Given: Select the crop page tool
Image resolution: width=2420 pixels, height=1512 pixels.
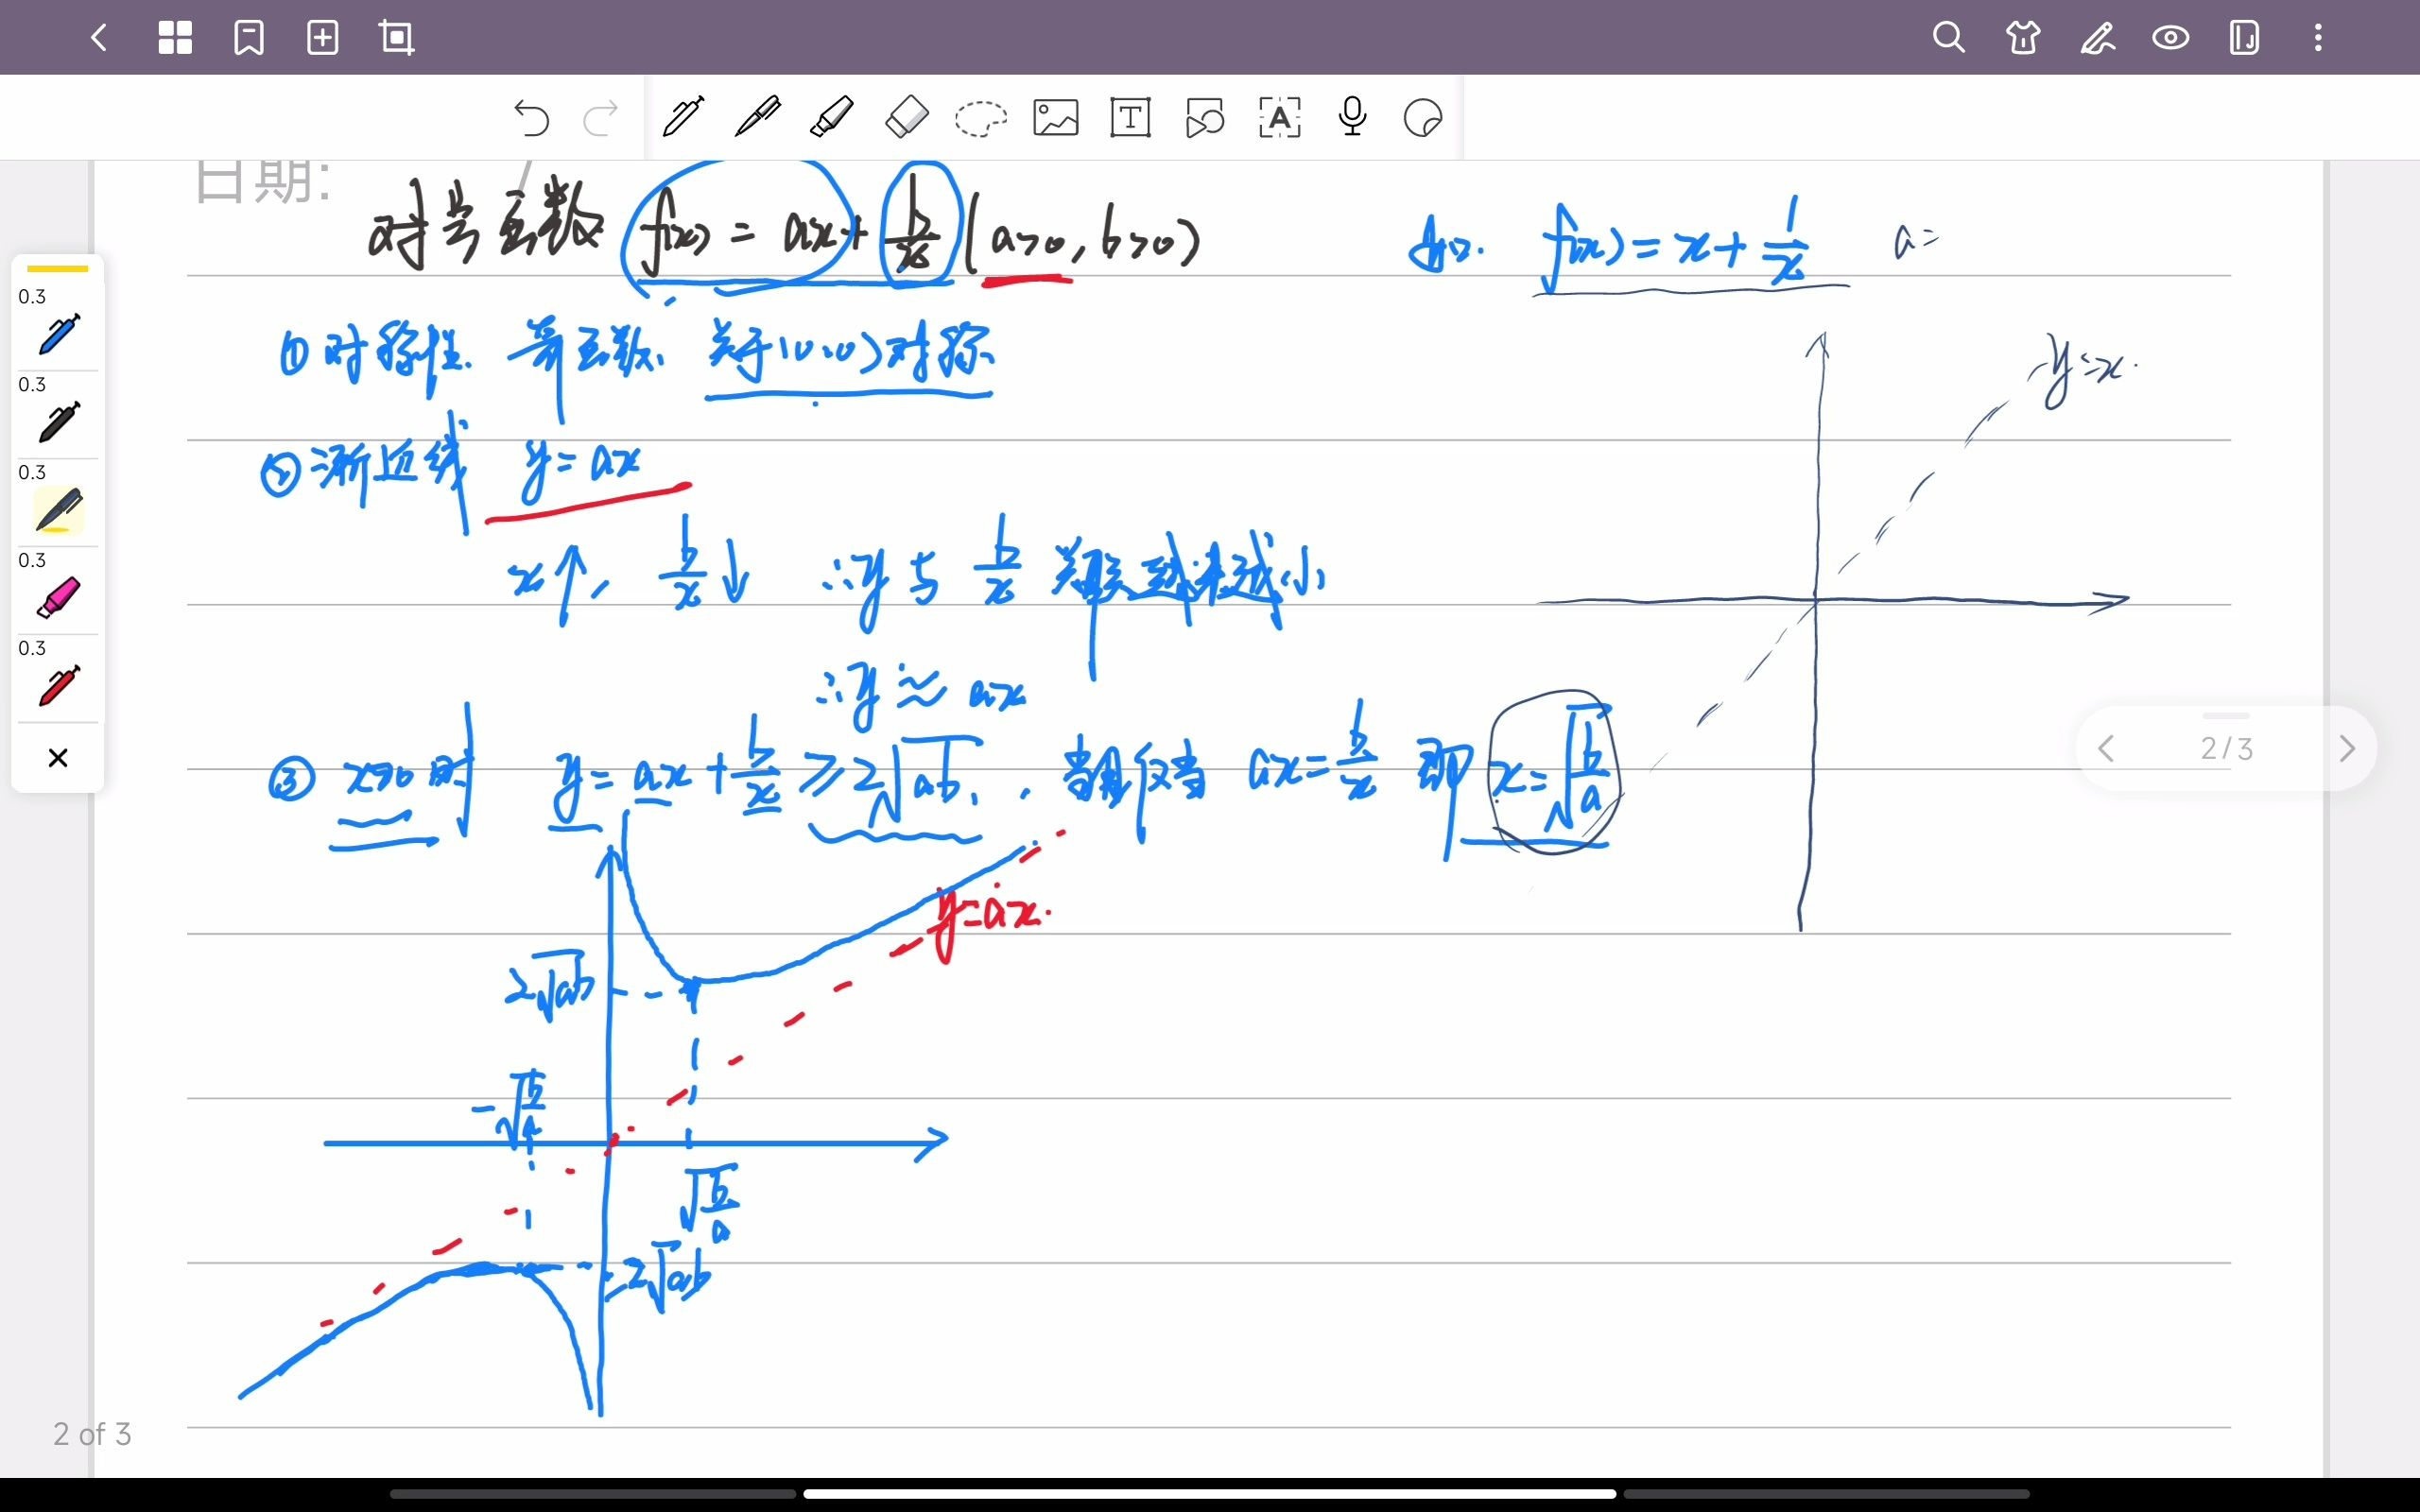Looking at the screenshot, I should 397,38.
